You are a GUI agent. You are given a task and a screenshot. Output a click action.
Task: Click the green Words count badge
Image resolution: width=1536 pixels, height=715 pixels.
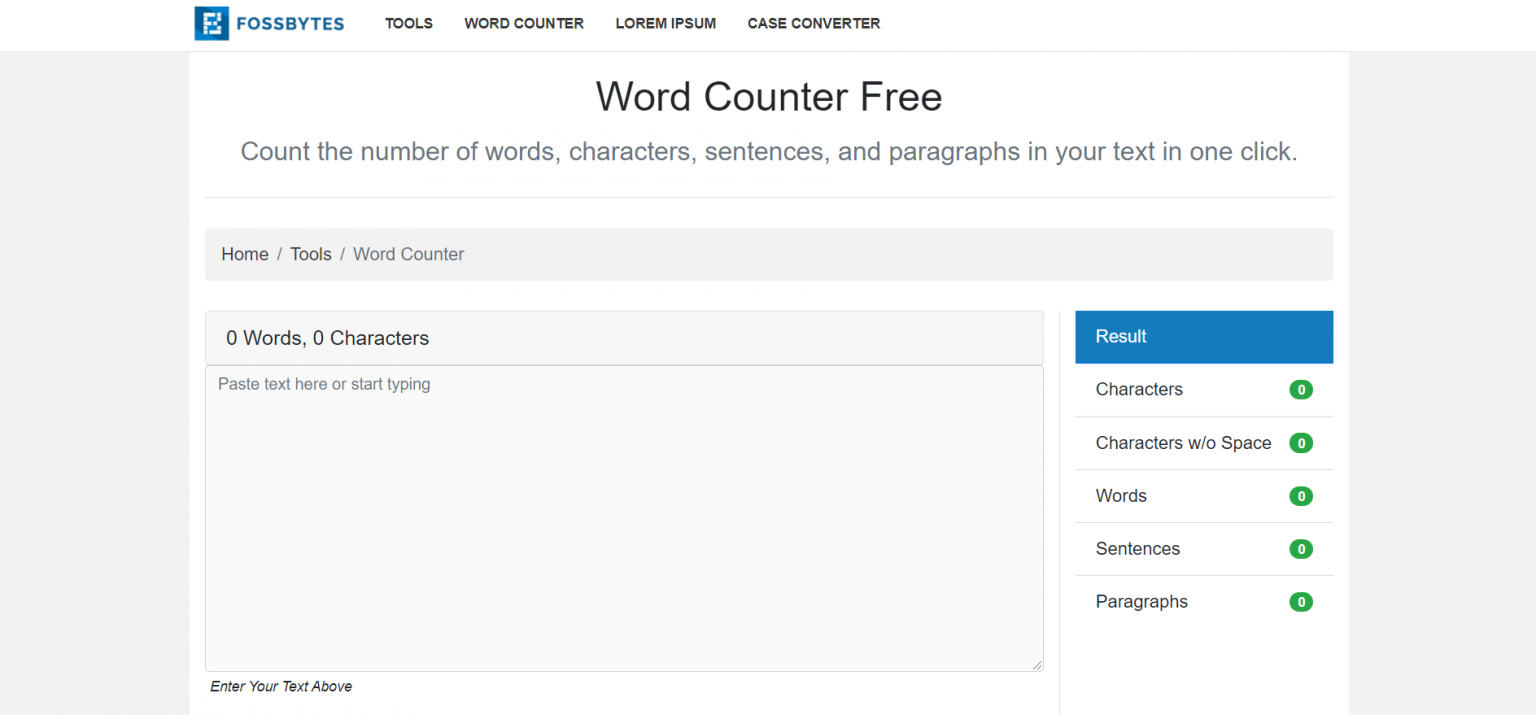1300,496
